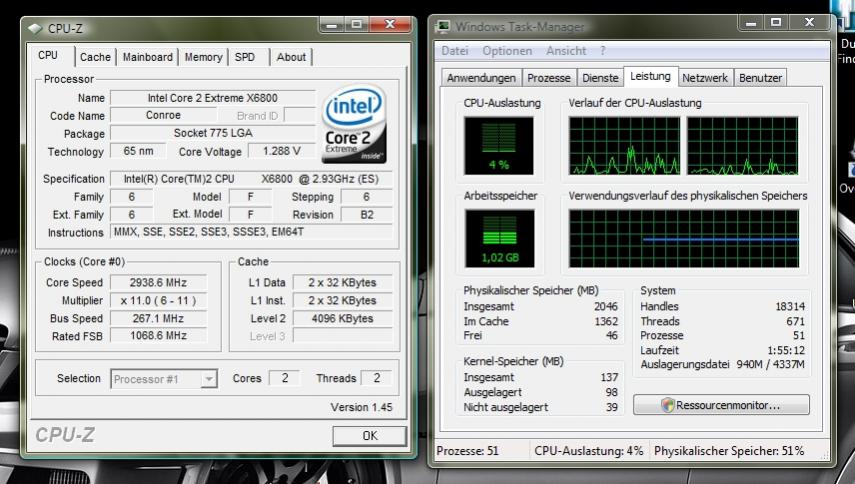Click the Im Cache value 1362

tap(606, 321)
